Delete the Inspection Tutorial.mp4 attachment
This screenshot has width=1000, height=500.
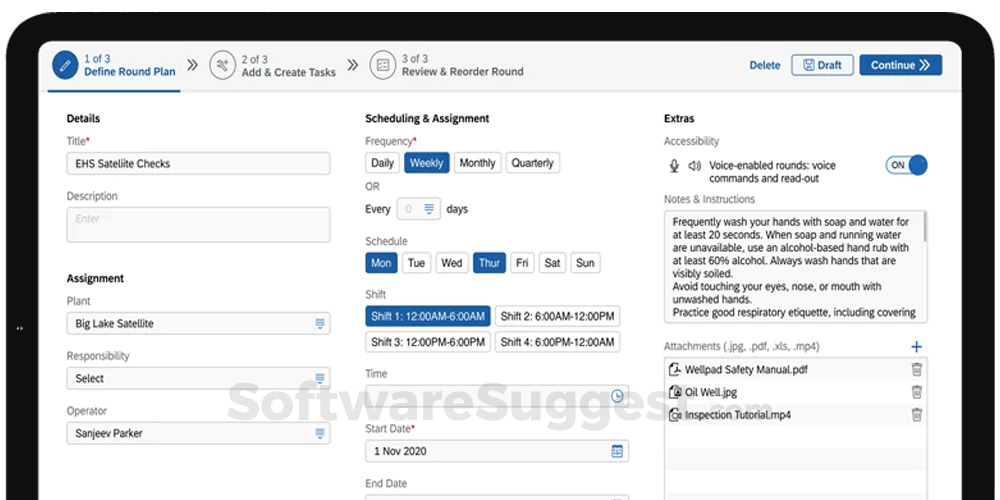click(x=917, y=414)
